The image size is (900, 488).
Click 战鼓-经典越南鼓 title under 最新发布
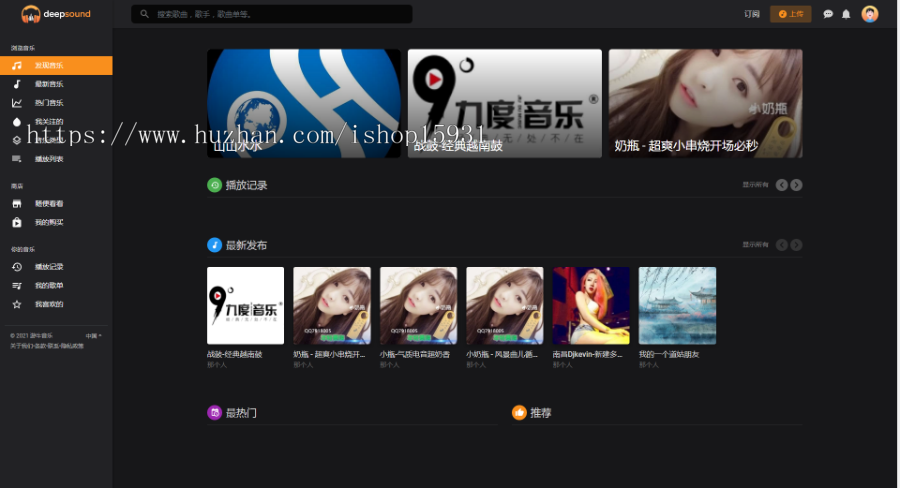(x=235, y=354)
